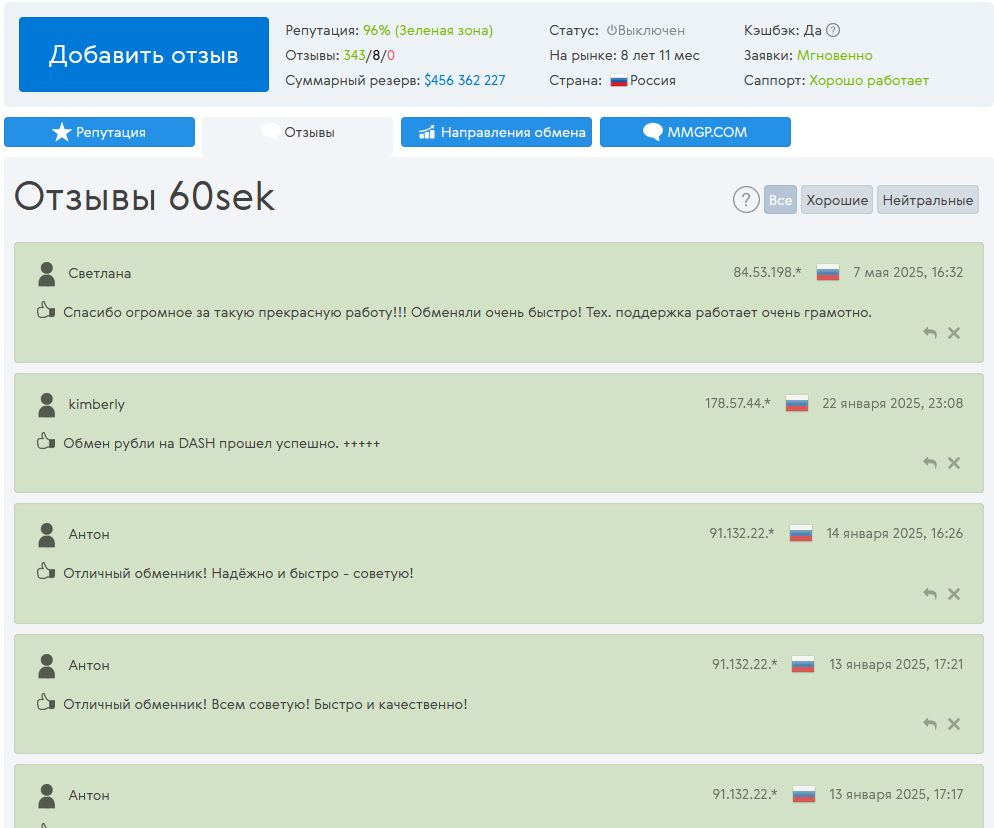Click thumbs-up icon on kimberly's review
The image size is (994, 828).
click(x=44, y=441)
